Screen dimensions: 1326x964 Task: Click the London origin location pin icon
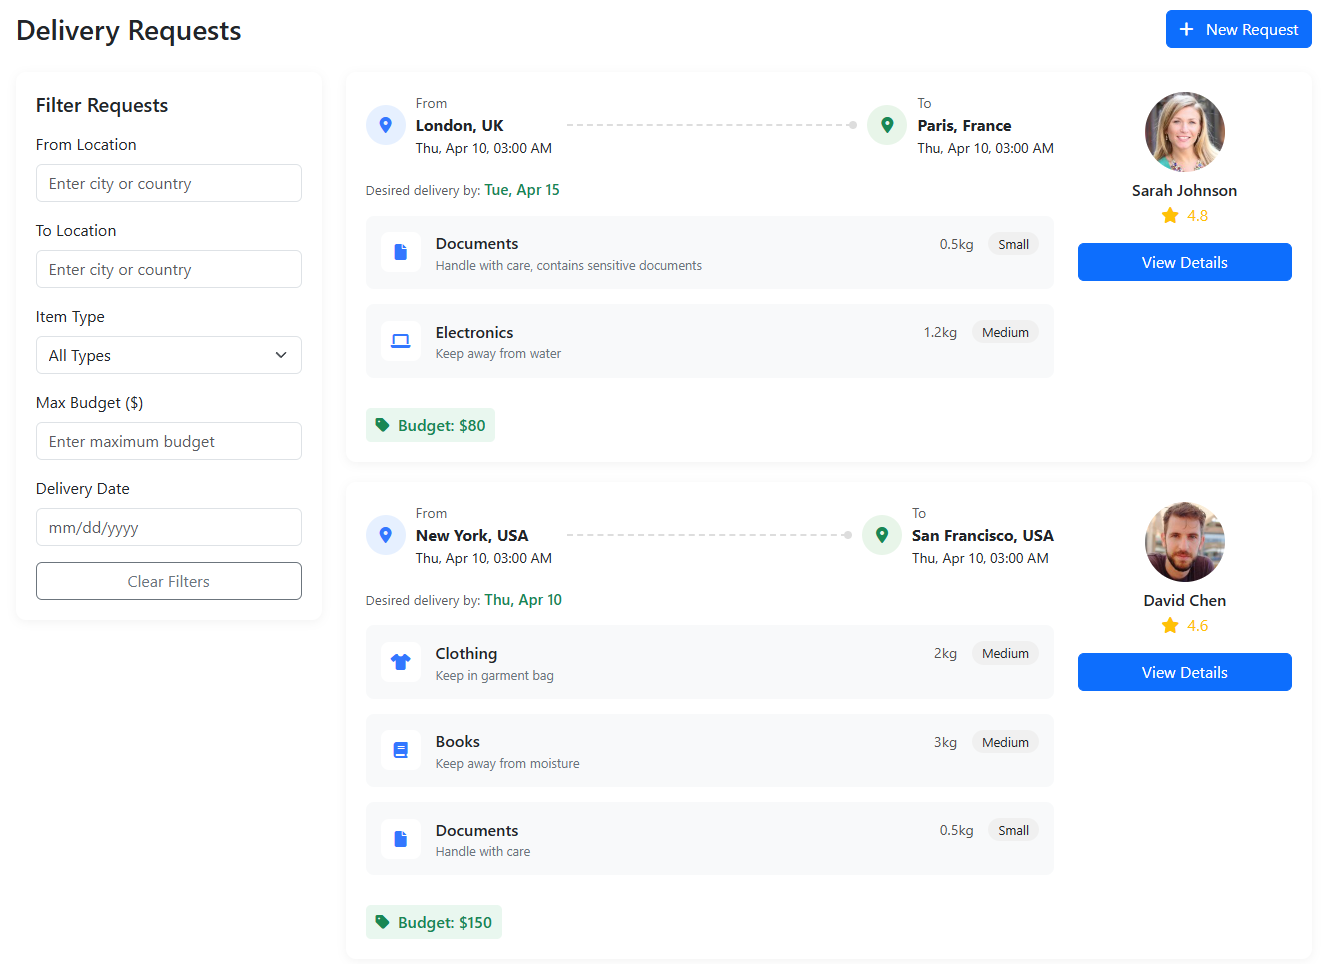click(386, 126)
